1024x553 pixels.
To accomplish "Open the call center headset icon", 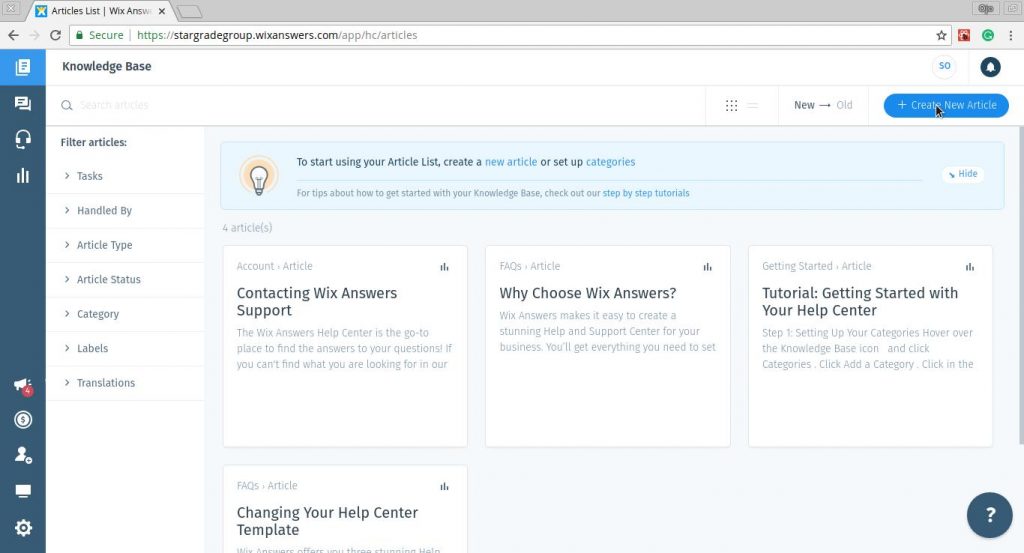I will 23,139.
